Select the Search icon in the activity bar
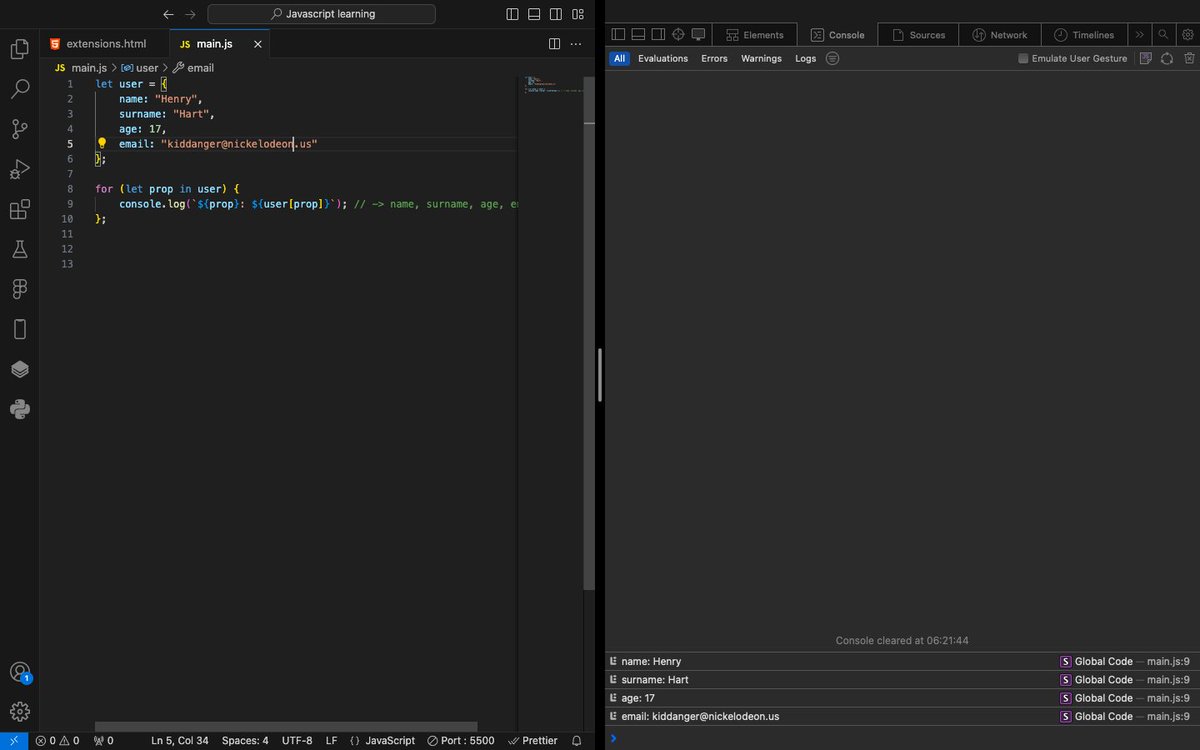Screen dimensions: 1200x750 [x=19, y=88]
